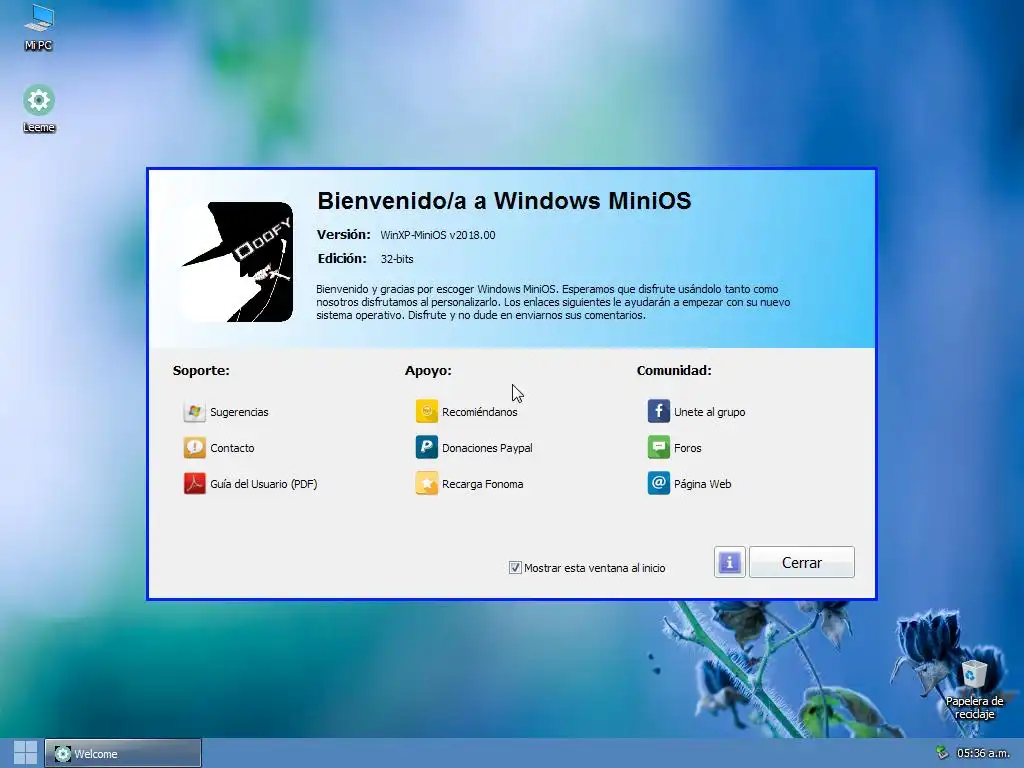Click the Recomiéndanos smiley icon
This screenshot has width=1024, height=768.
point(426,412)
